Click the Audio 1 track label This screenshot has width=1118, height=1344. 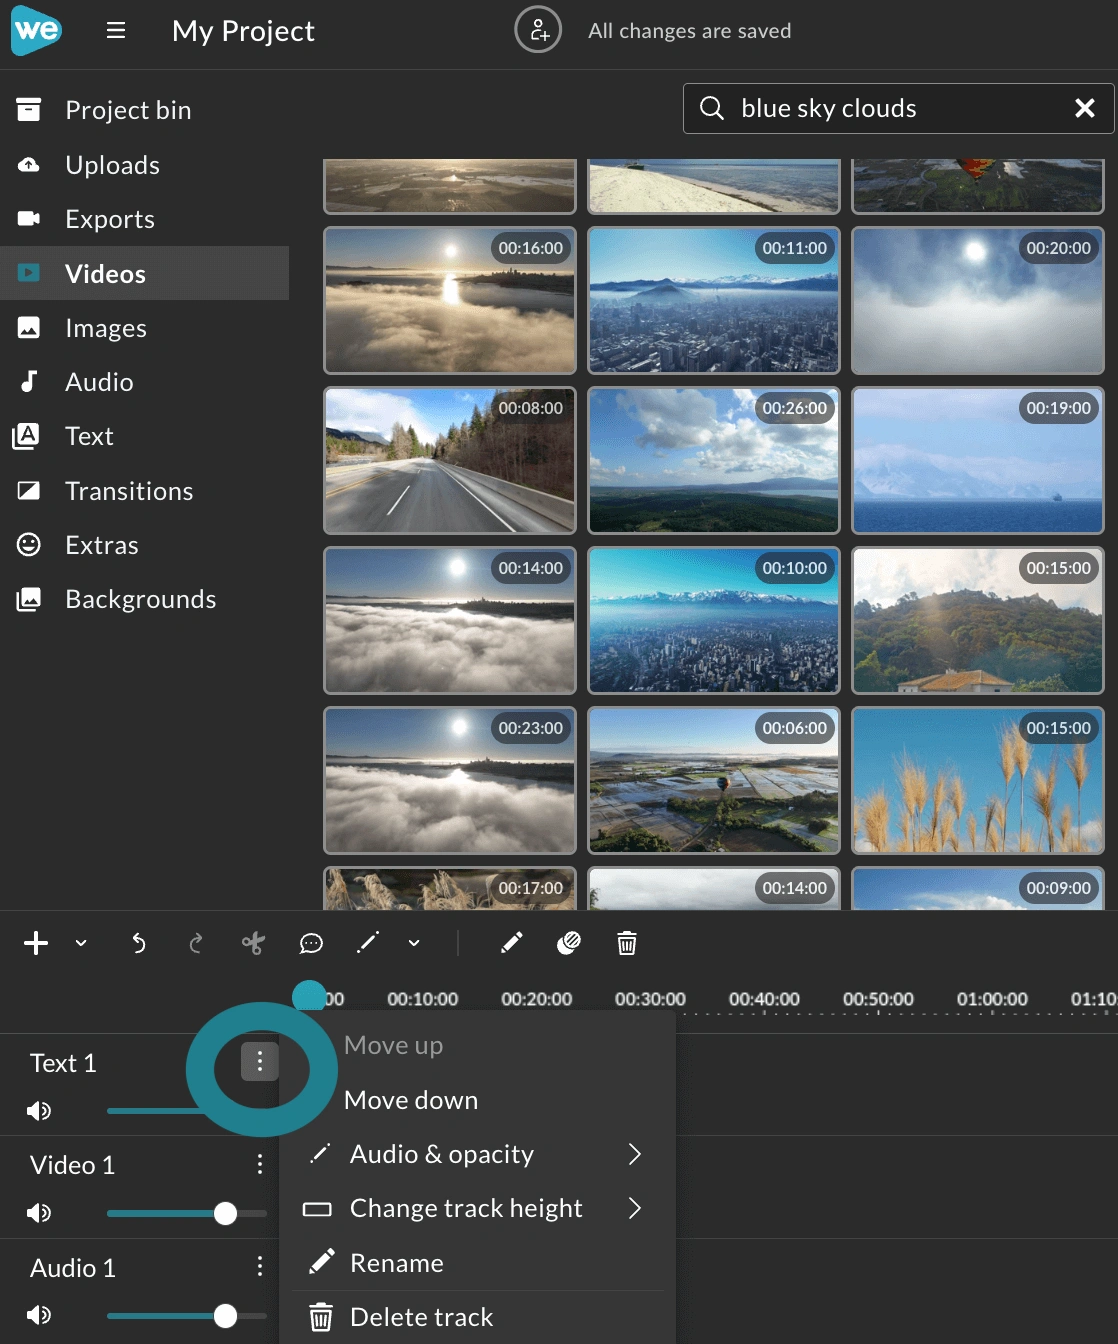pos(73,1268)
